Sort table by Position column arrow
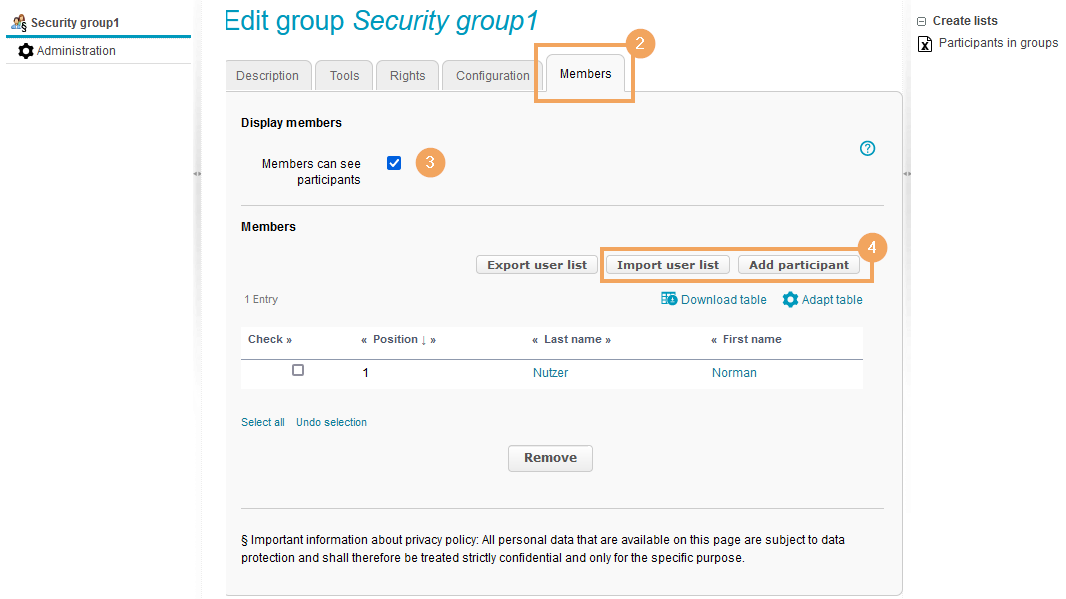Viewport: 1066px width, 599px height. click(423, 340)
